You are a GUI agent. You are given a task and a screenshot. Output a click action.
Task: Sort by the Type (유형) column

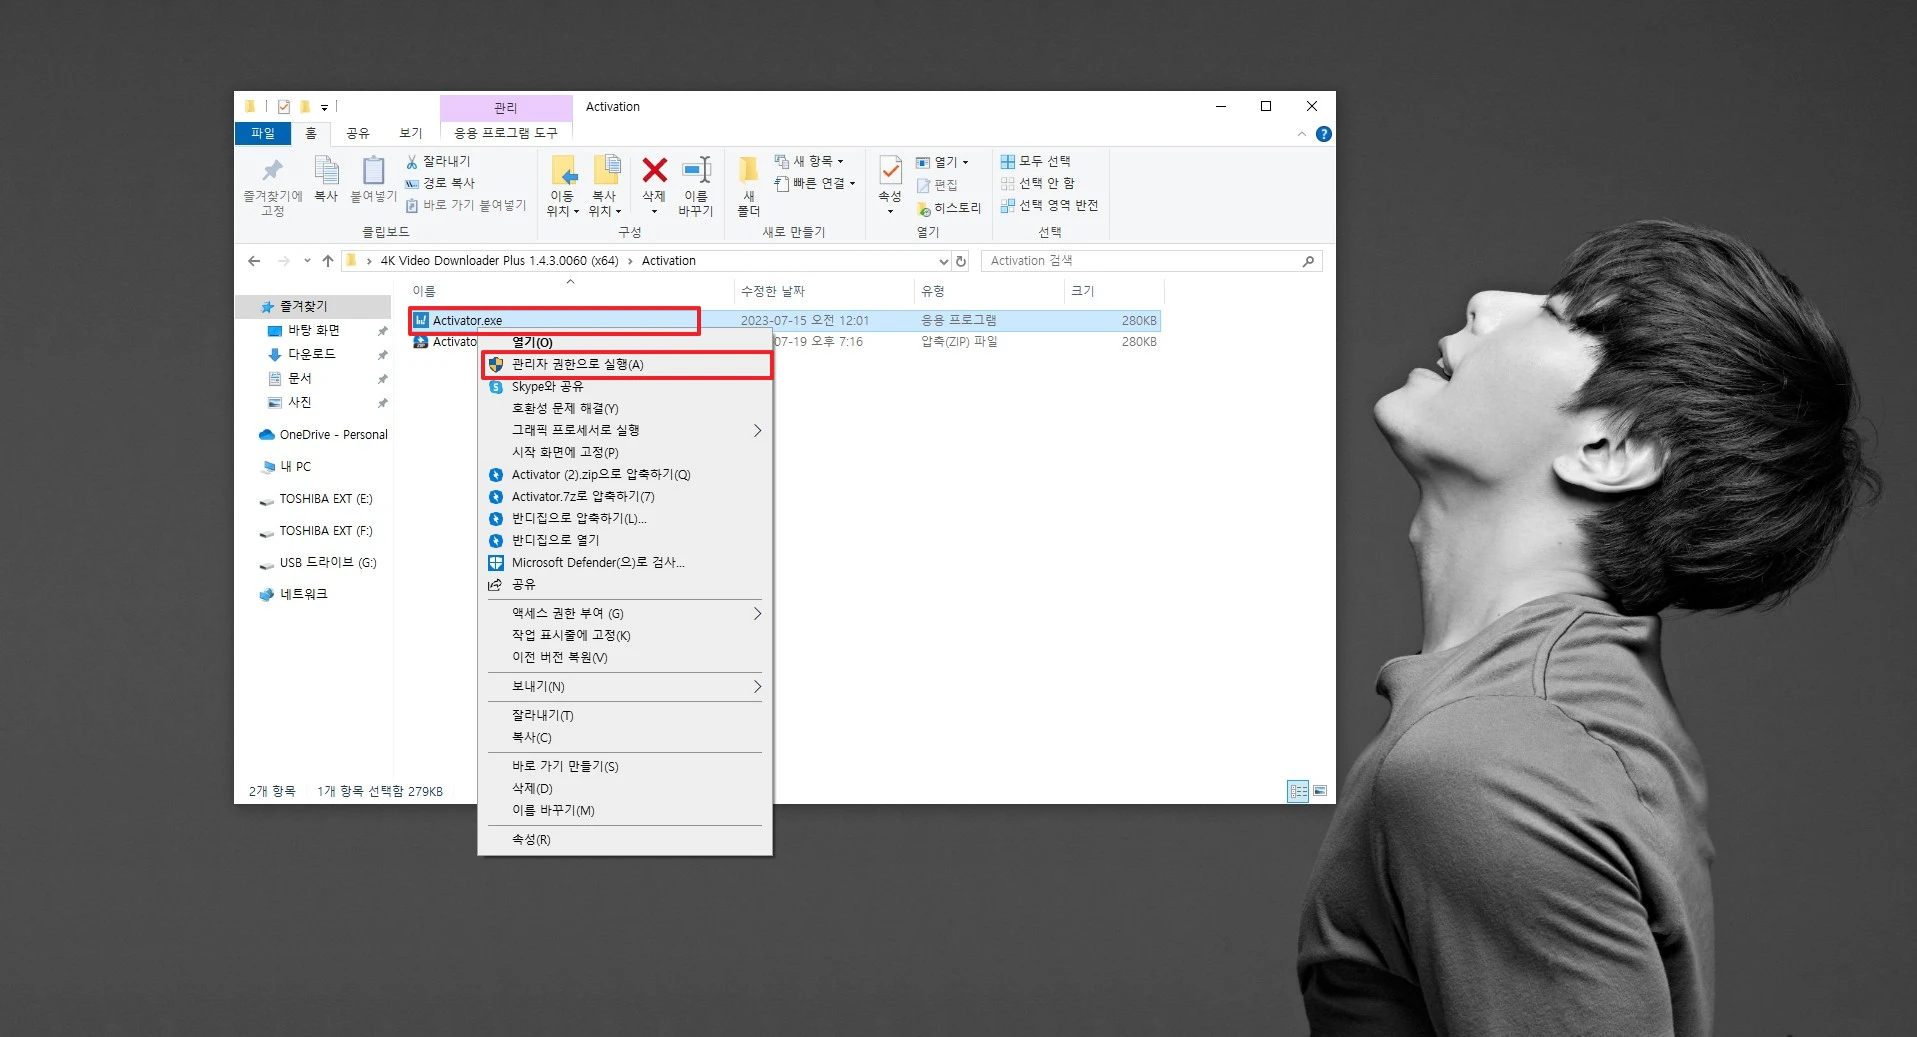coord(989,292)
